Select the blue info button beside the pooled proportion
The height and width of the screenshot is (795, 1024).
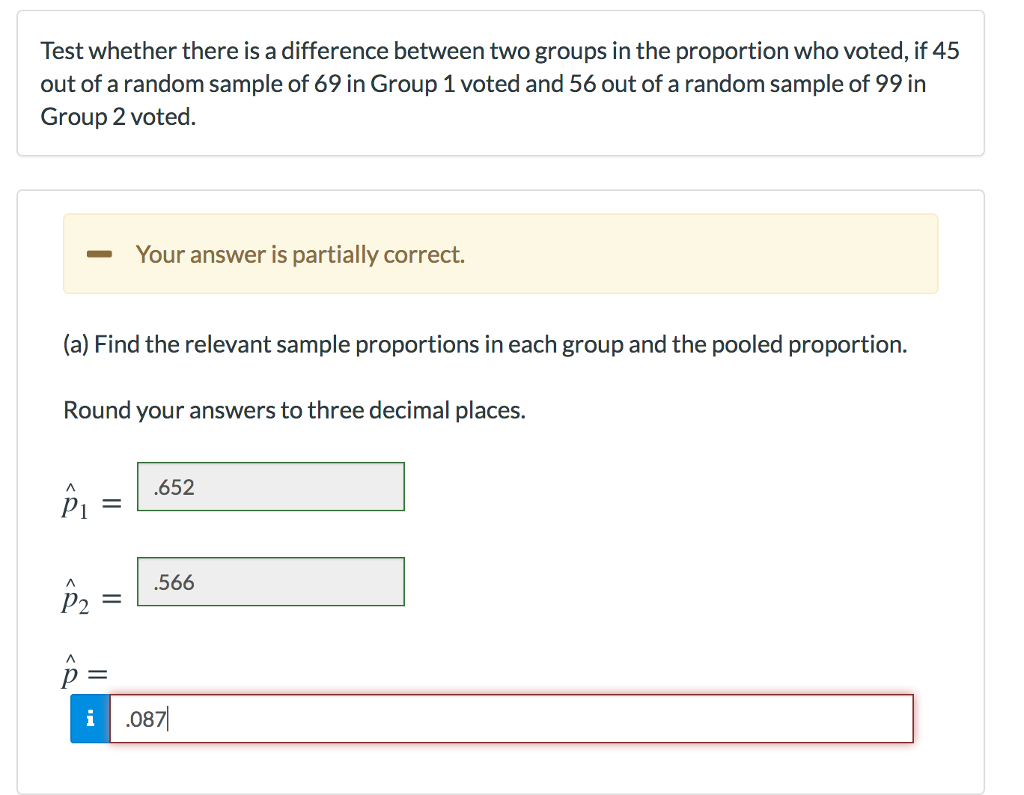(x=89, y=718)
